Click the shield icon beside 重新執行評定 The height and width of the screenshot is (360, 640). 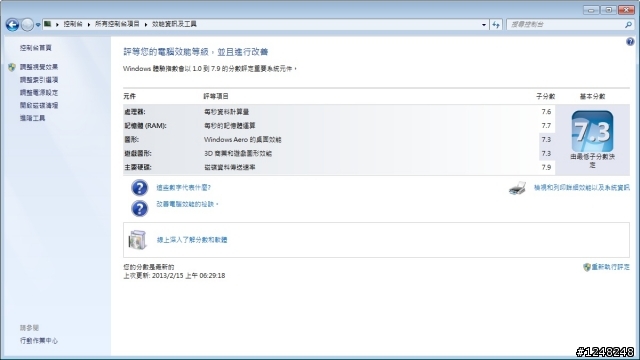point(587,267)
